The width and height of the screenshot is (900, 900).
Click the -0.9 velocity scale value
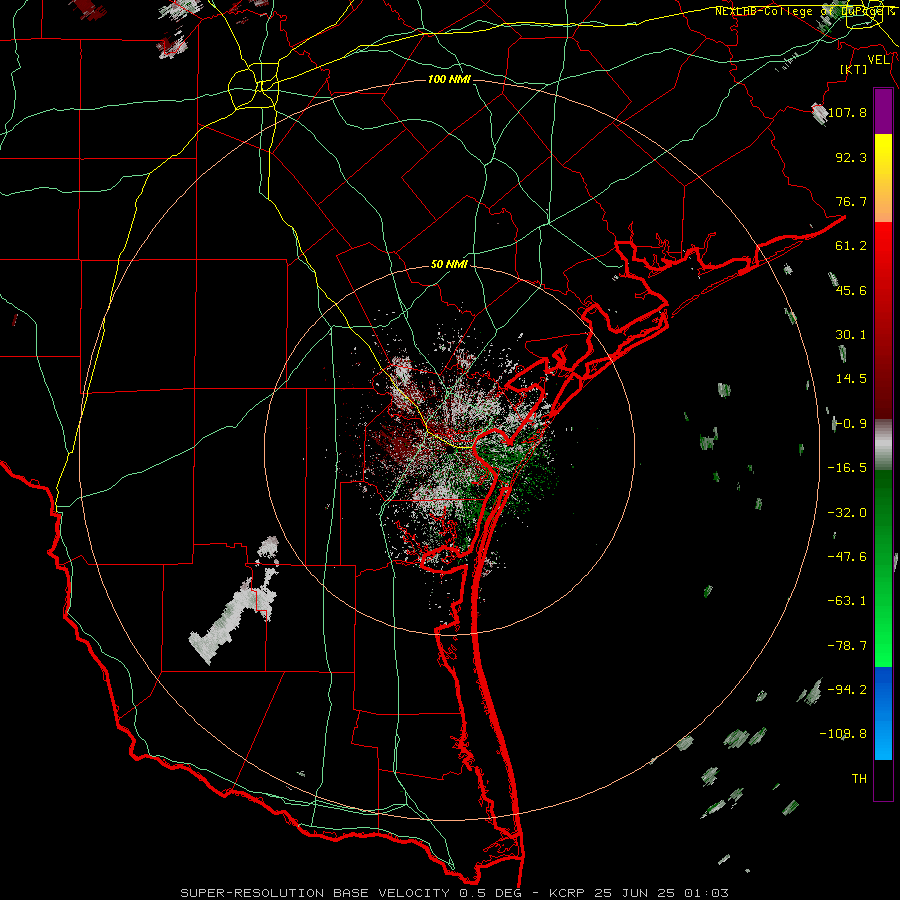pyautogui.click(x=849, y=424)
